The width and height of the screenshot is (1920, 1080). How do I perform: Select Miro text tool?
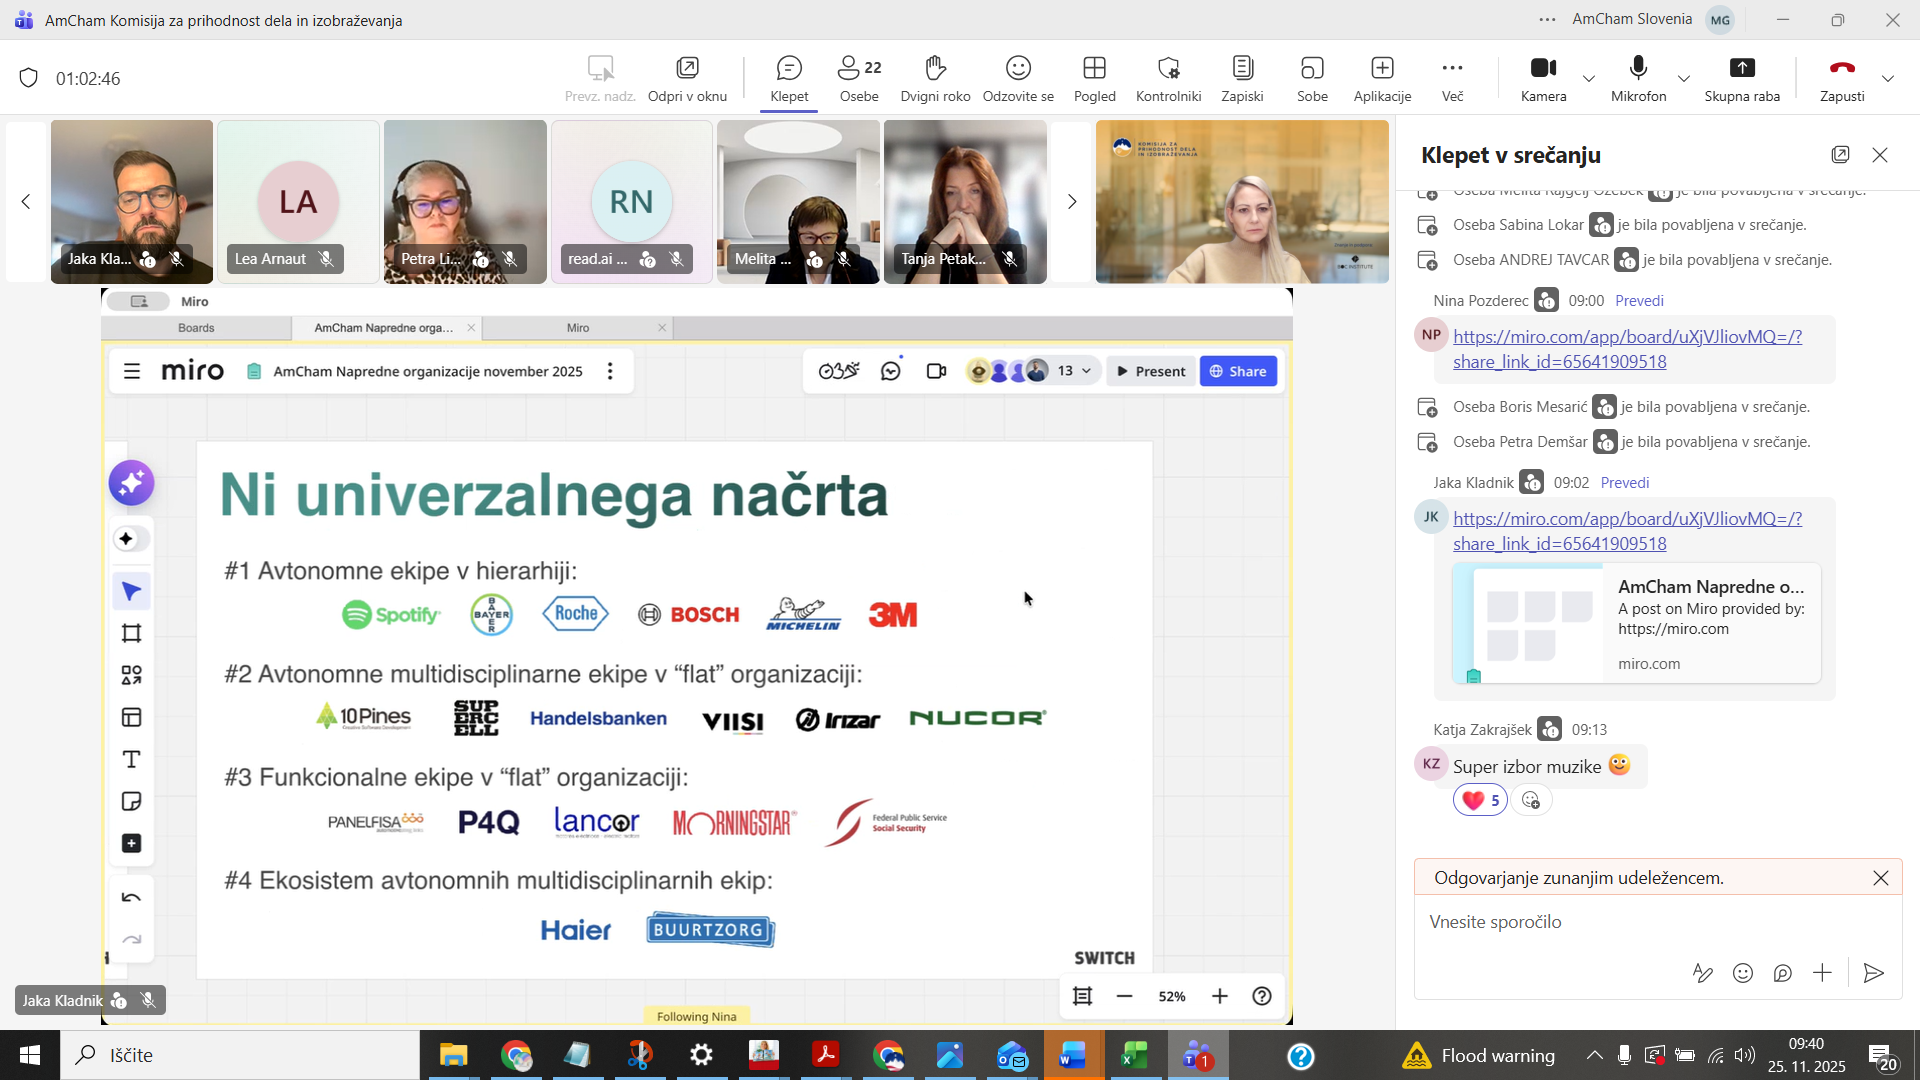point(131,760)
